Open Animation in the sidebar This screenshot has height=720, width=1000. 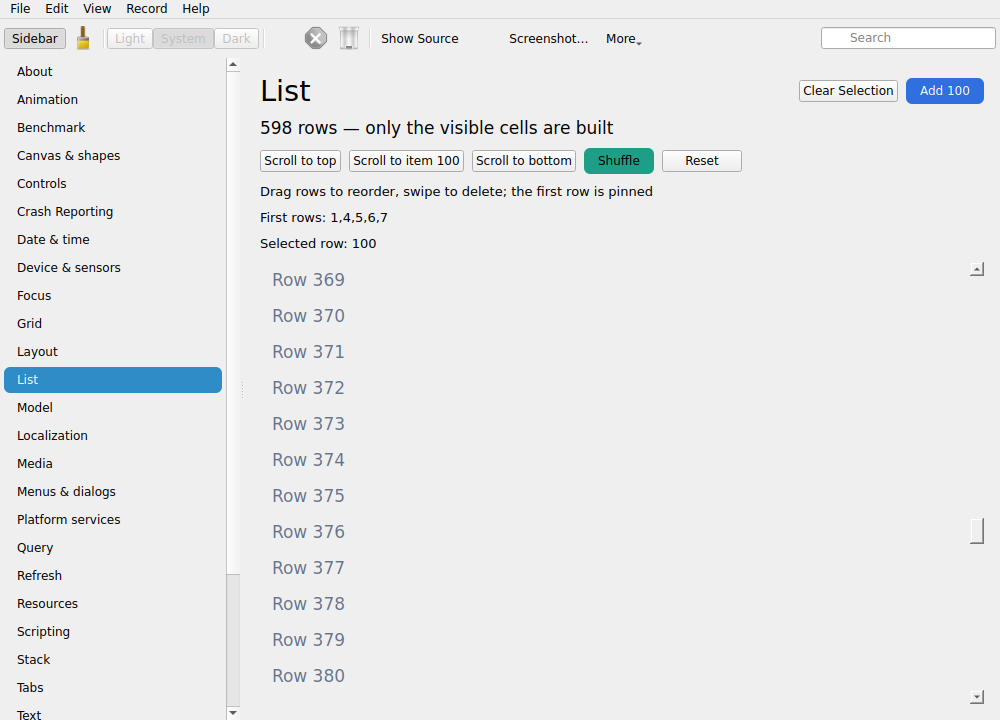point(113,99)
